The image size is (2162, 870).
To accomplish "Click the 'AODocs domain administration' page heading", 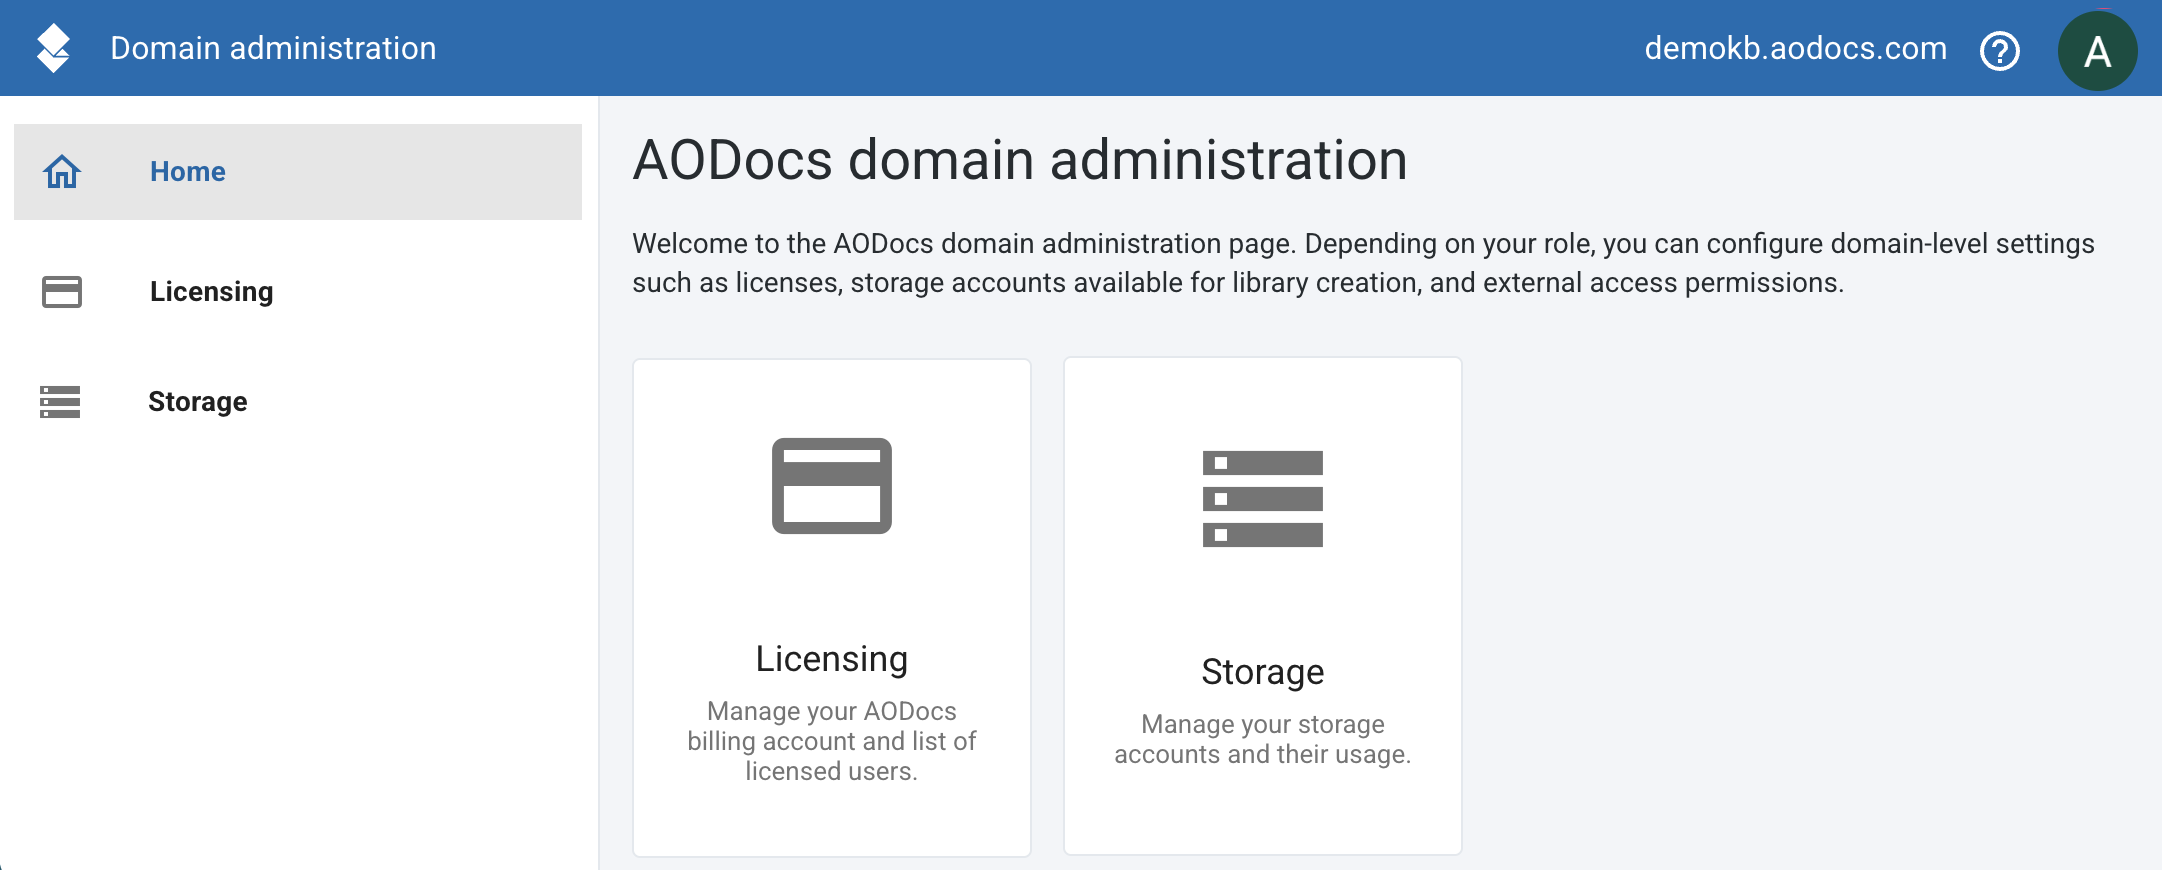I will pos(1020,160).
